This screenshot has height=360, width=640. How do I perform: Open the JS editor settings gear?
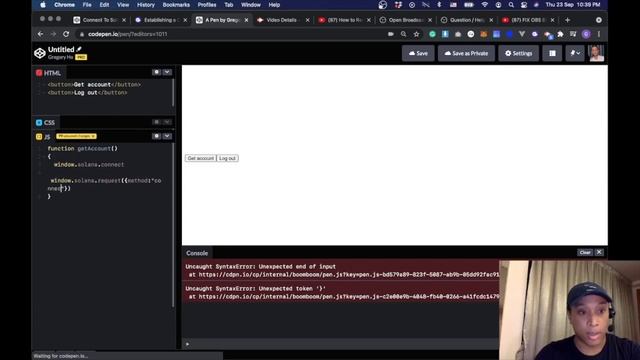coord(156,136)
